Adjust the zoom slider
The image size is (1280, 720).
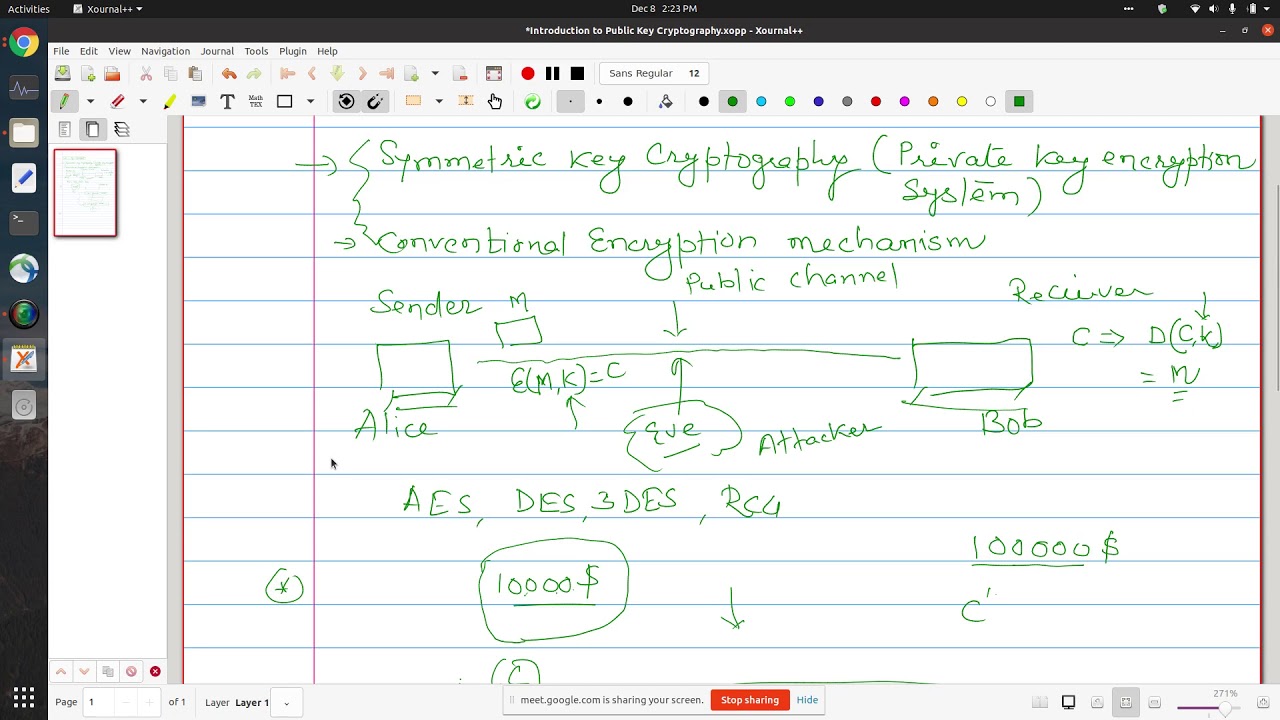click(x=1210, y=708)
